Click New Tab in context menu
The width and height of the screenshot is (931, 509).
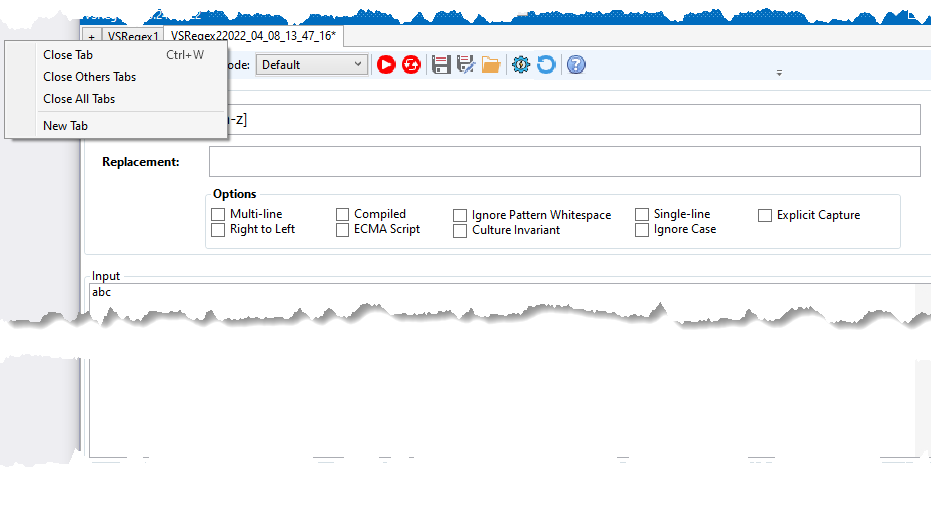coord(65,126)
